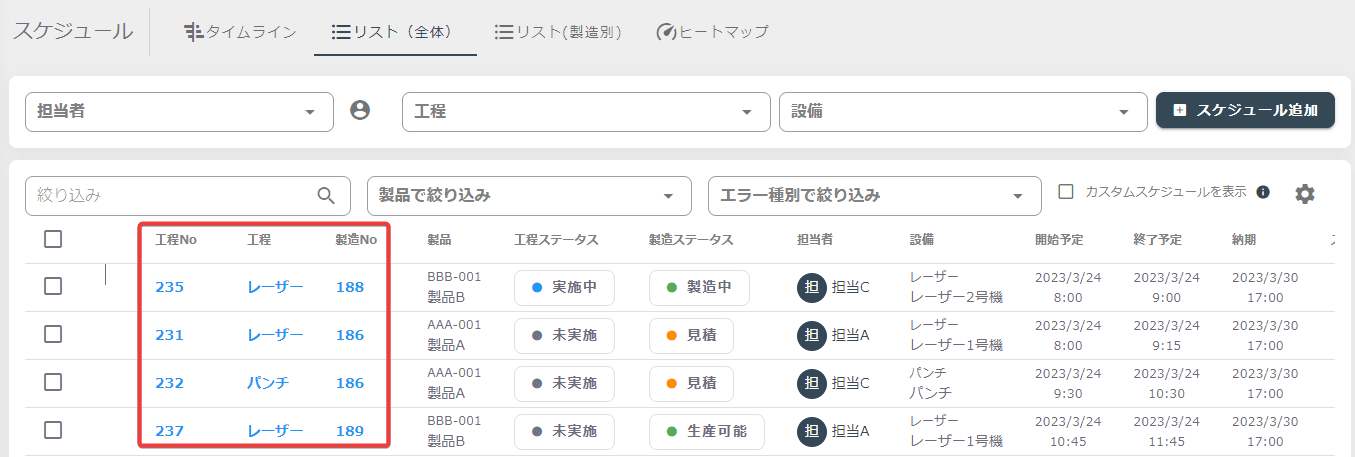Click the 生産可能 status chip with green dot
Screen dimensions: 1355x457
point(706,431)
